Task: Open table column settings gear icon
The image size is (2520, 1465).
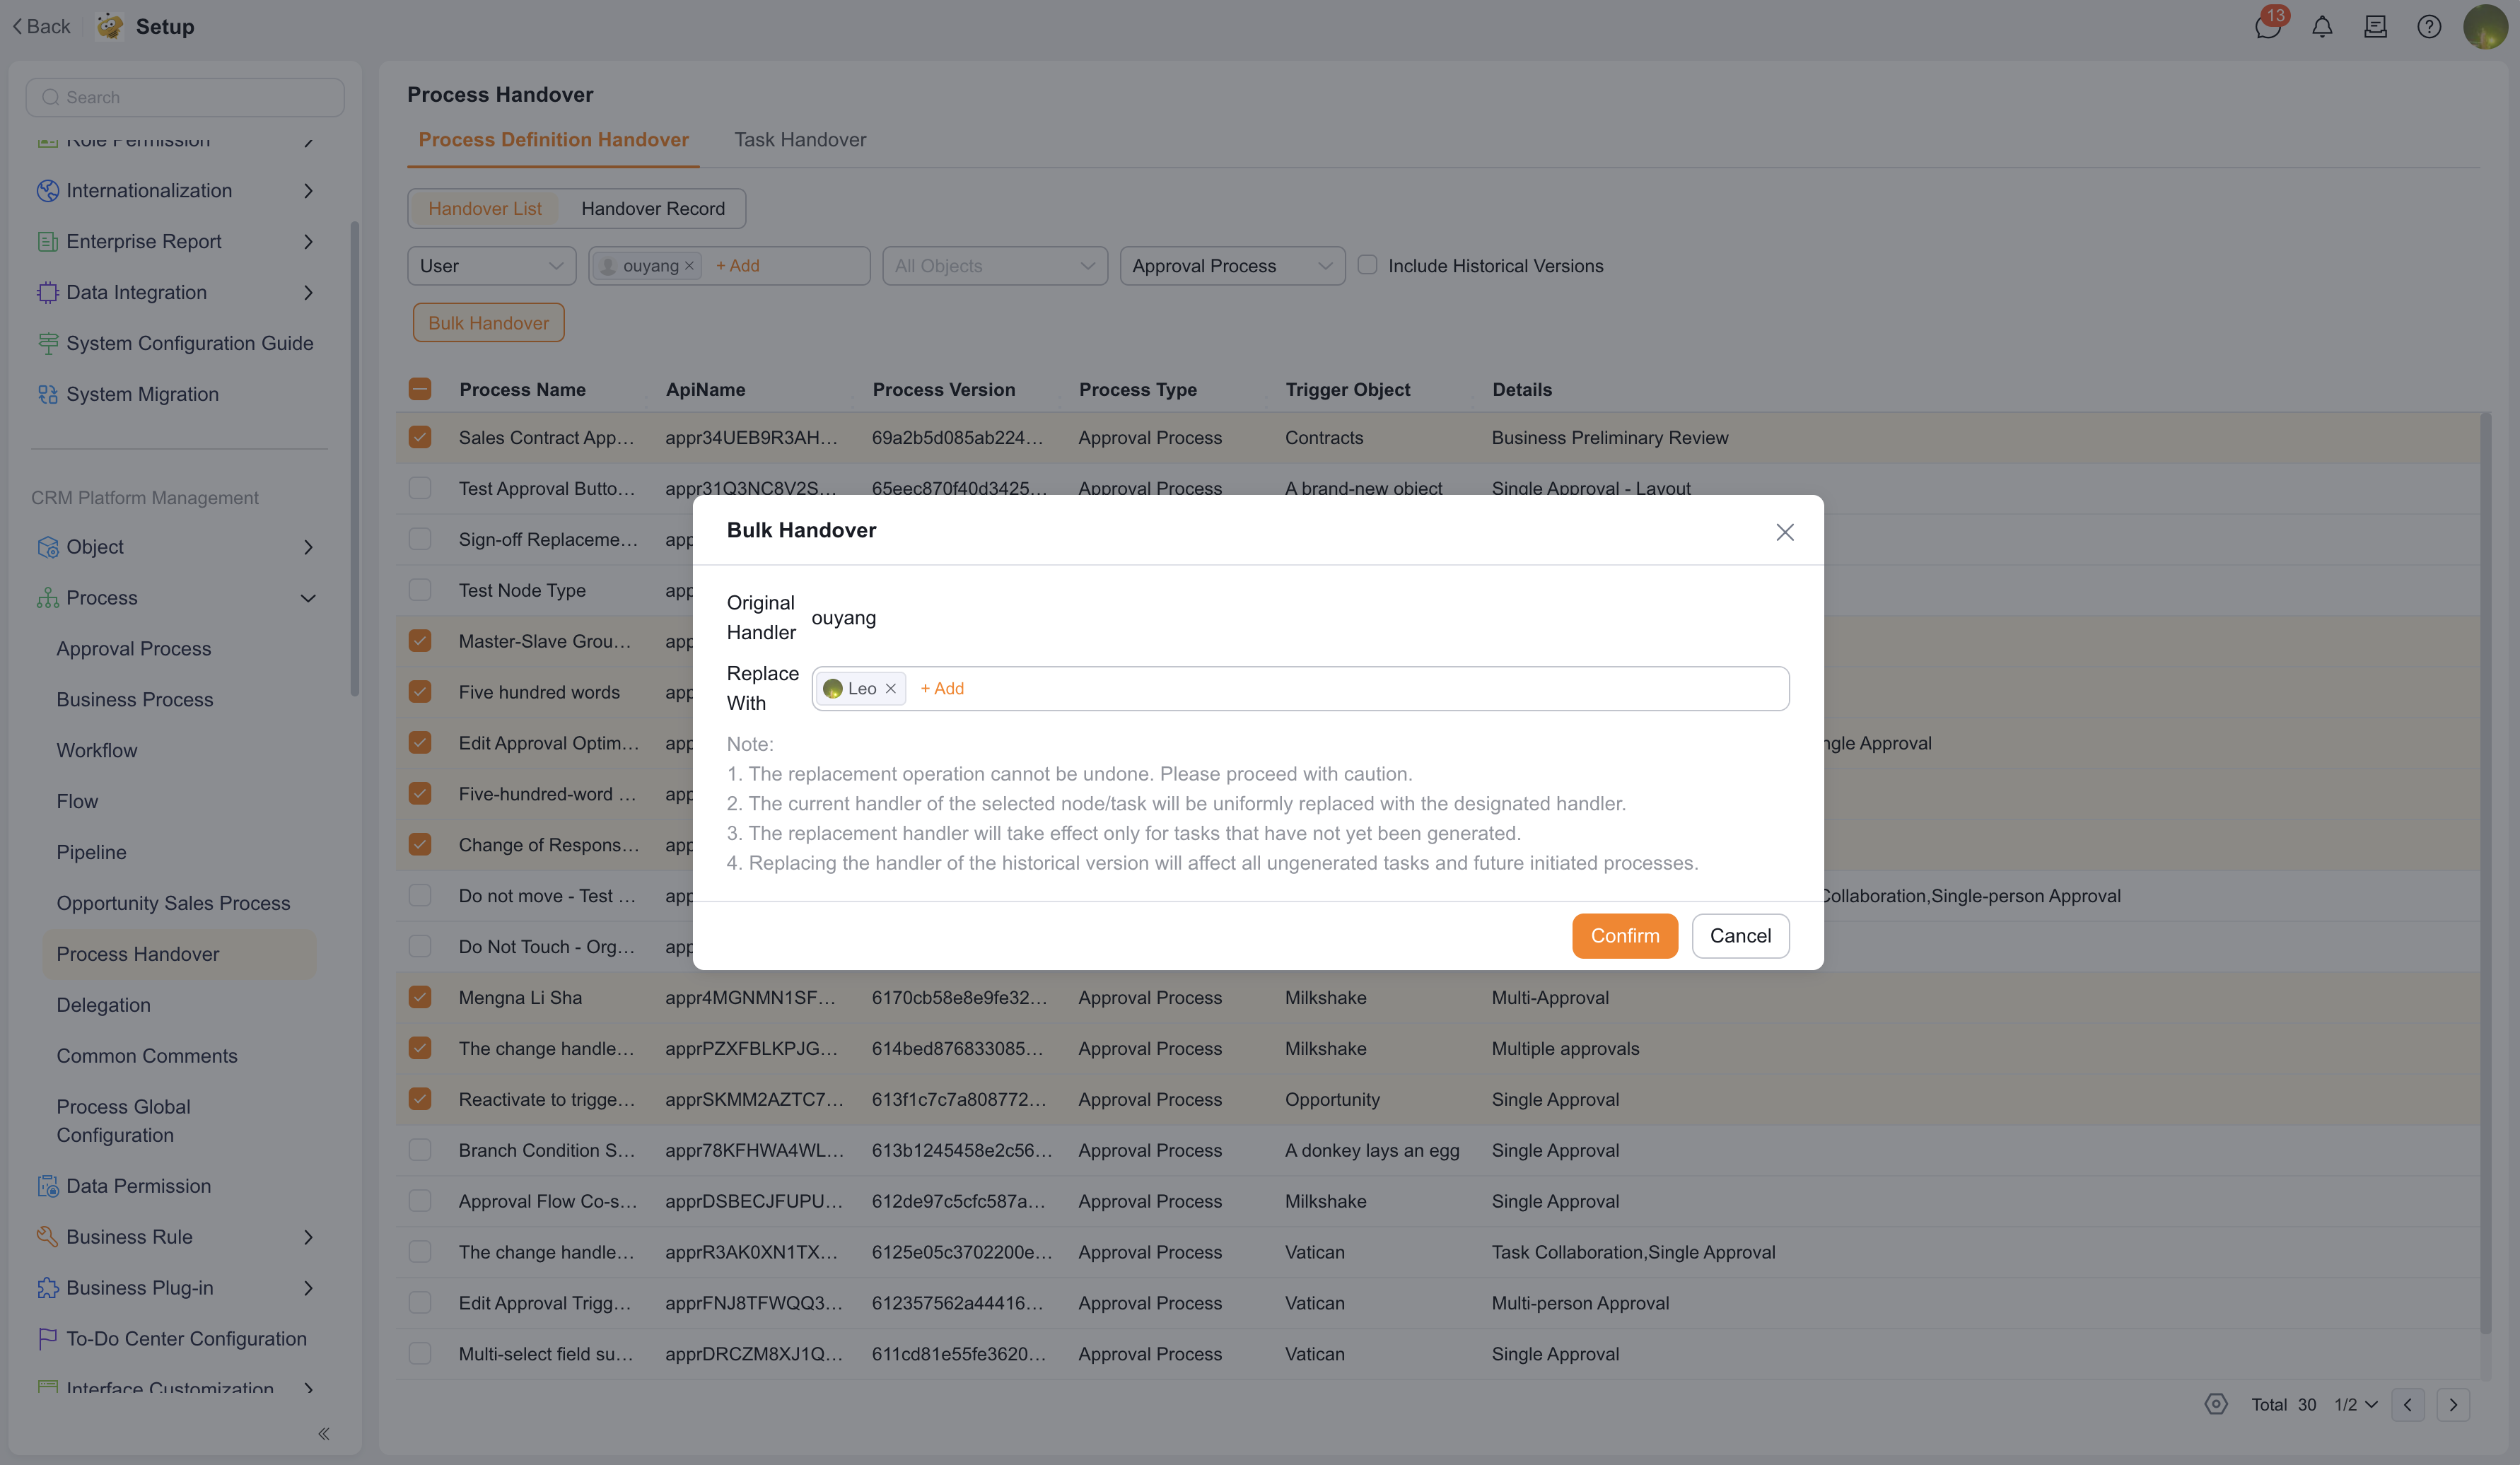Action: (x=2216, y=1405)
